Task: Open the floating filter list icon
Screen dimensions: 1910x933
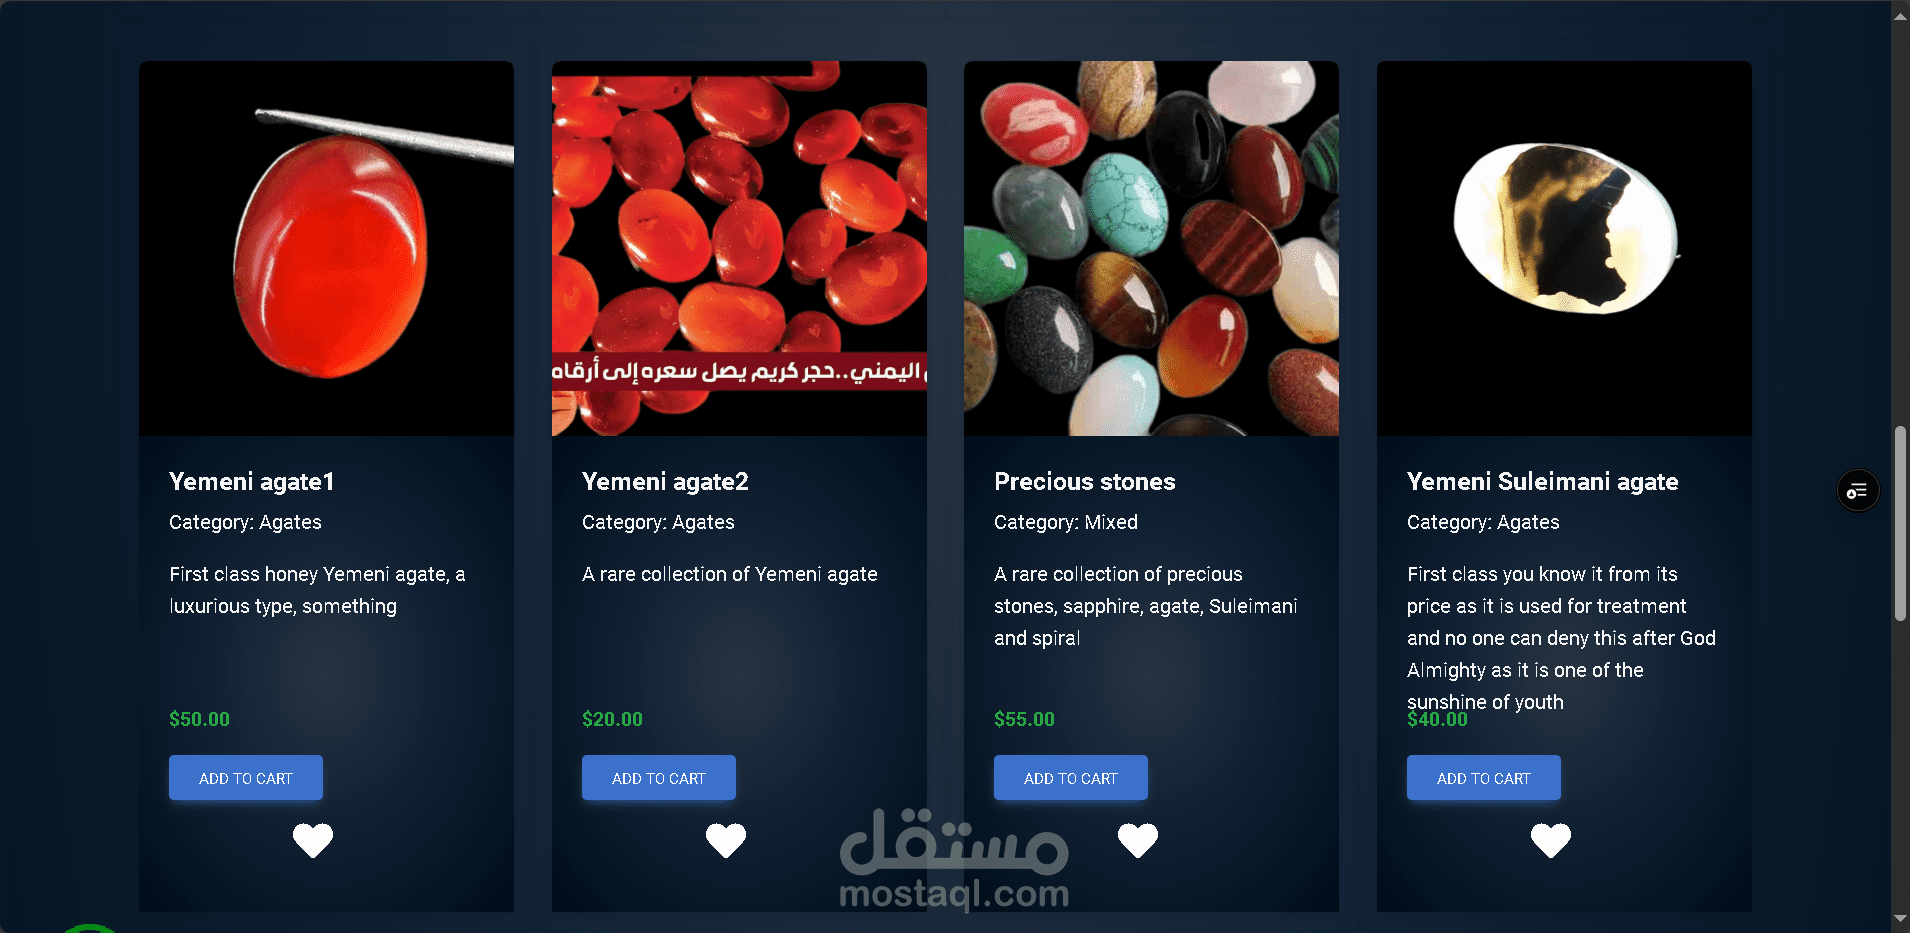Action: coord(1858,491)
